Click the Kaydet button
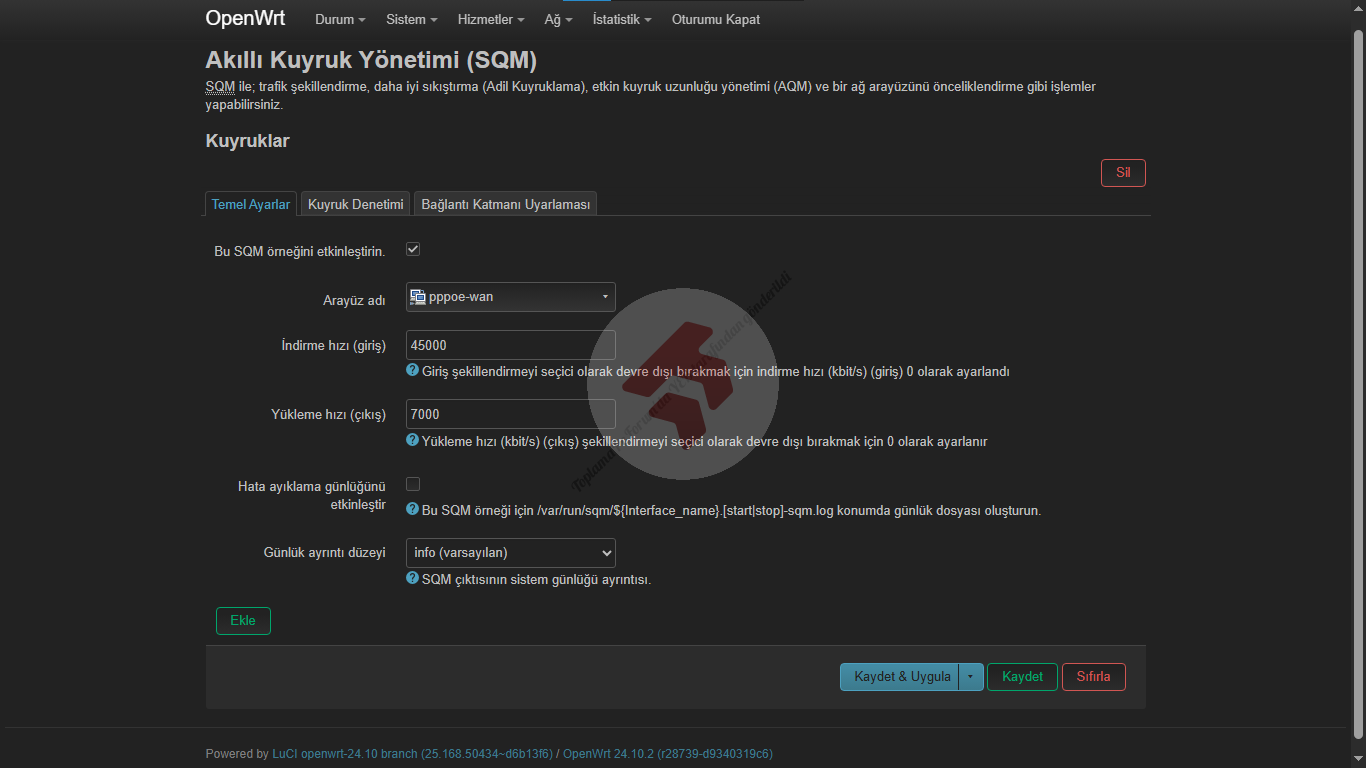Screen dimensions: 1366x768 pyautogui.click(x=1022, y=677)
